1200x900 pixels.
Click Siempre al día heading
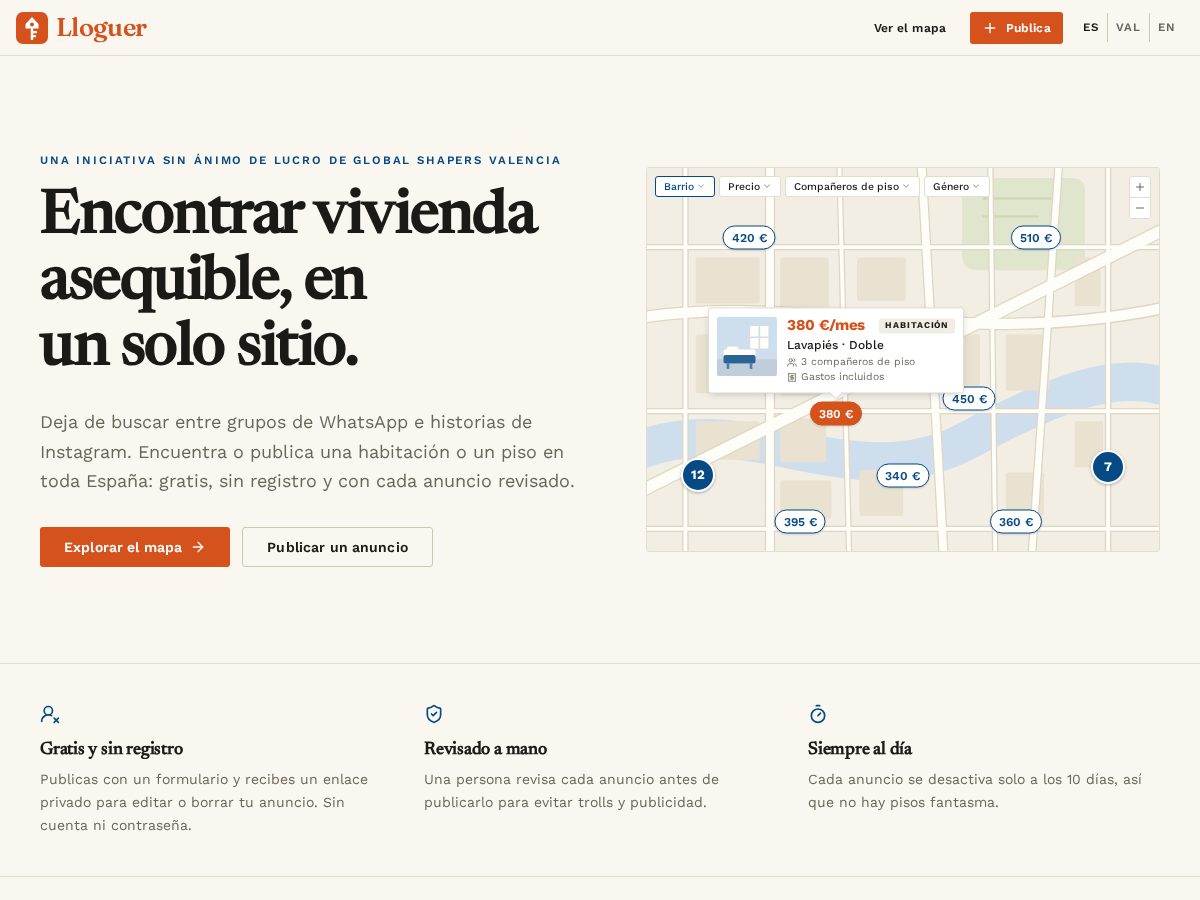[x=860, y=748]
